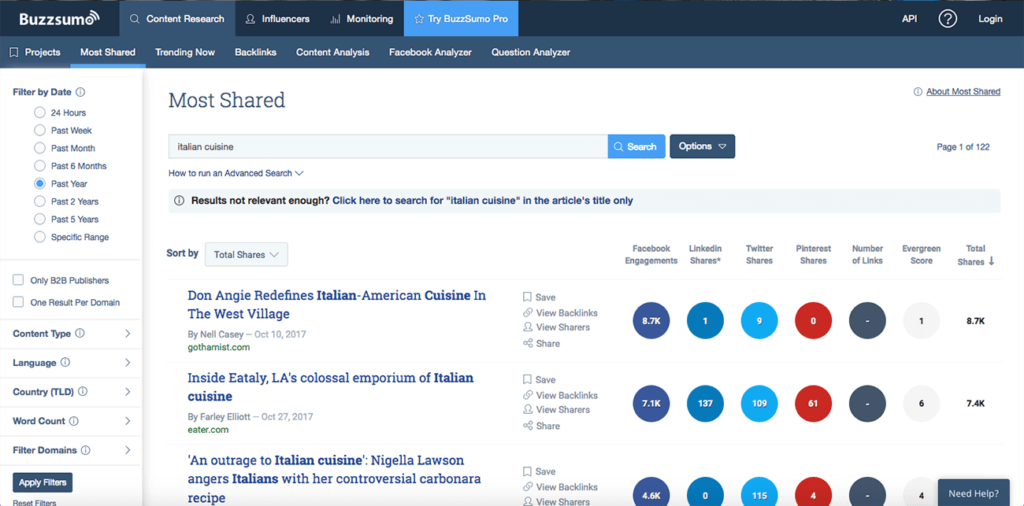Click the Word Count info icon

(x=74, y=421)
